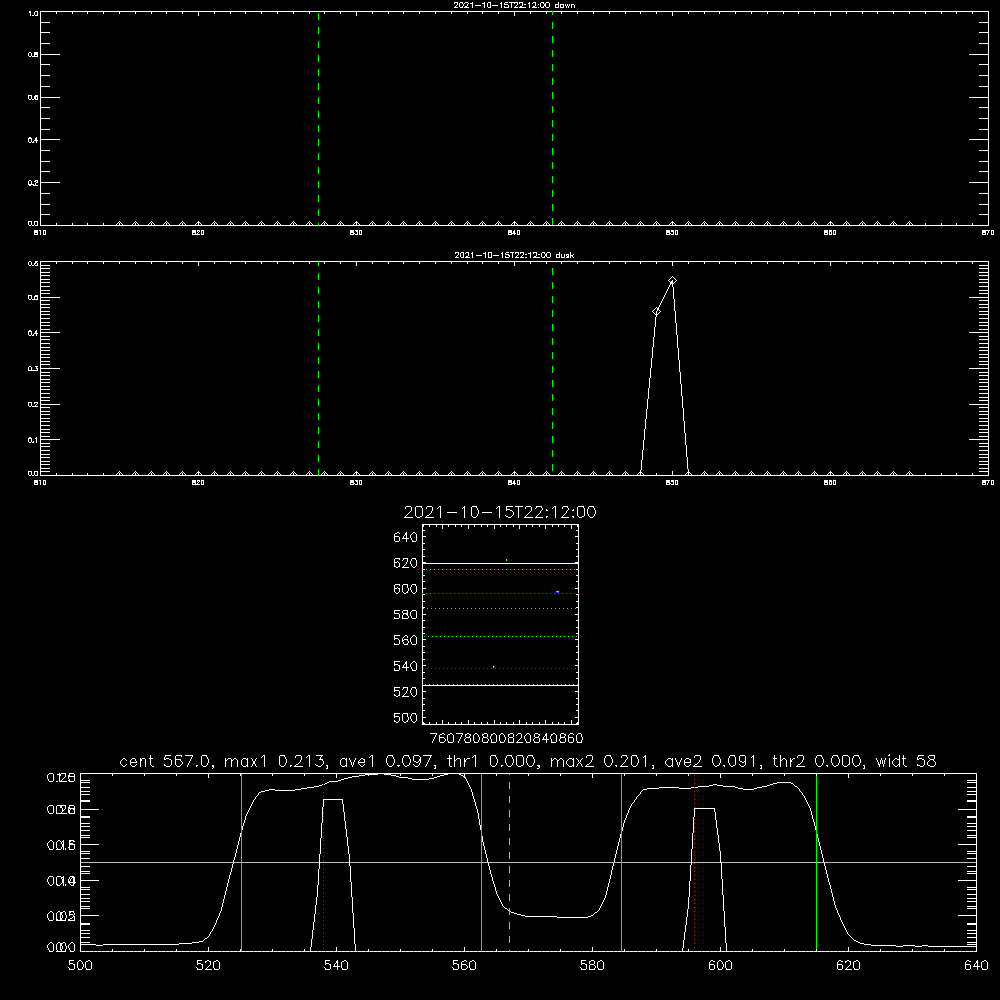The height and width of the screenshot is (1000, 1000).
Task: Select the highest diamond peak marker in dusk plot
Action: coord(672,281)
